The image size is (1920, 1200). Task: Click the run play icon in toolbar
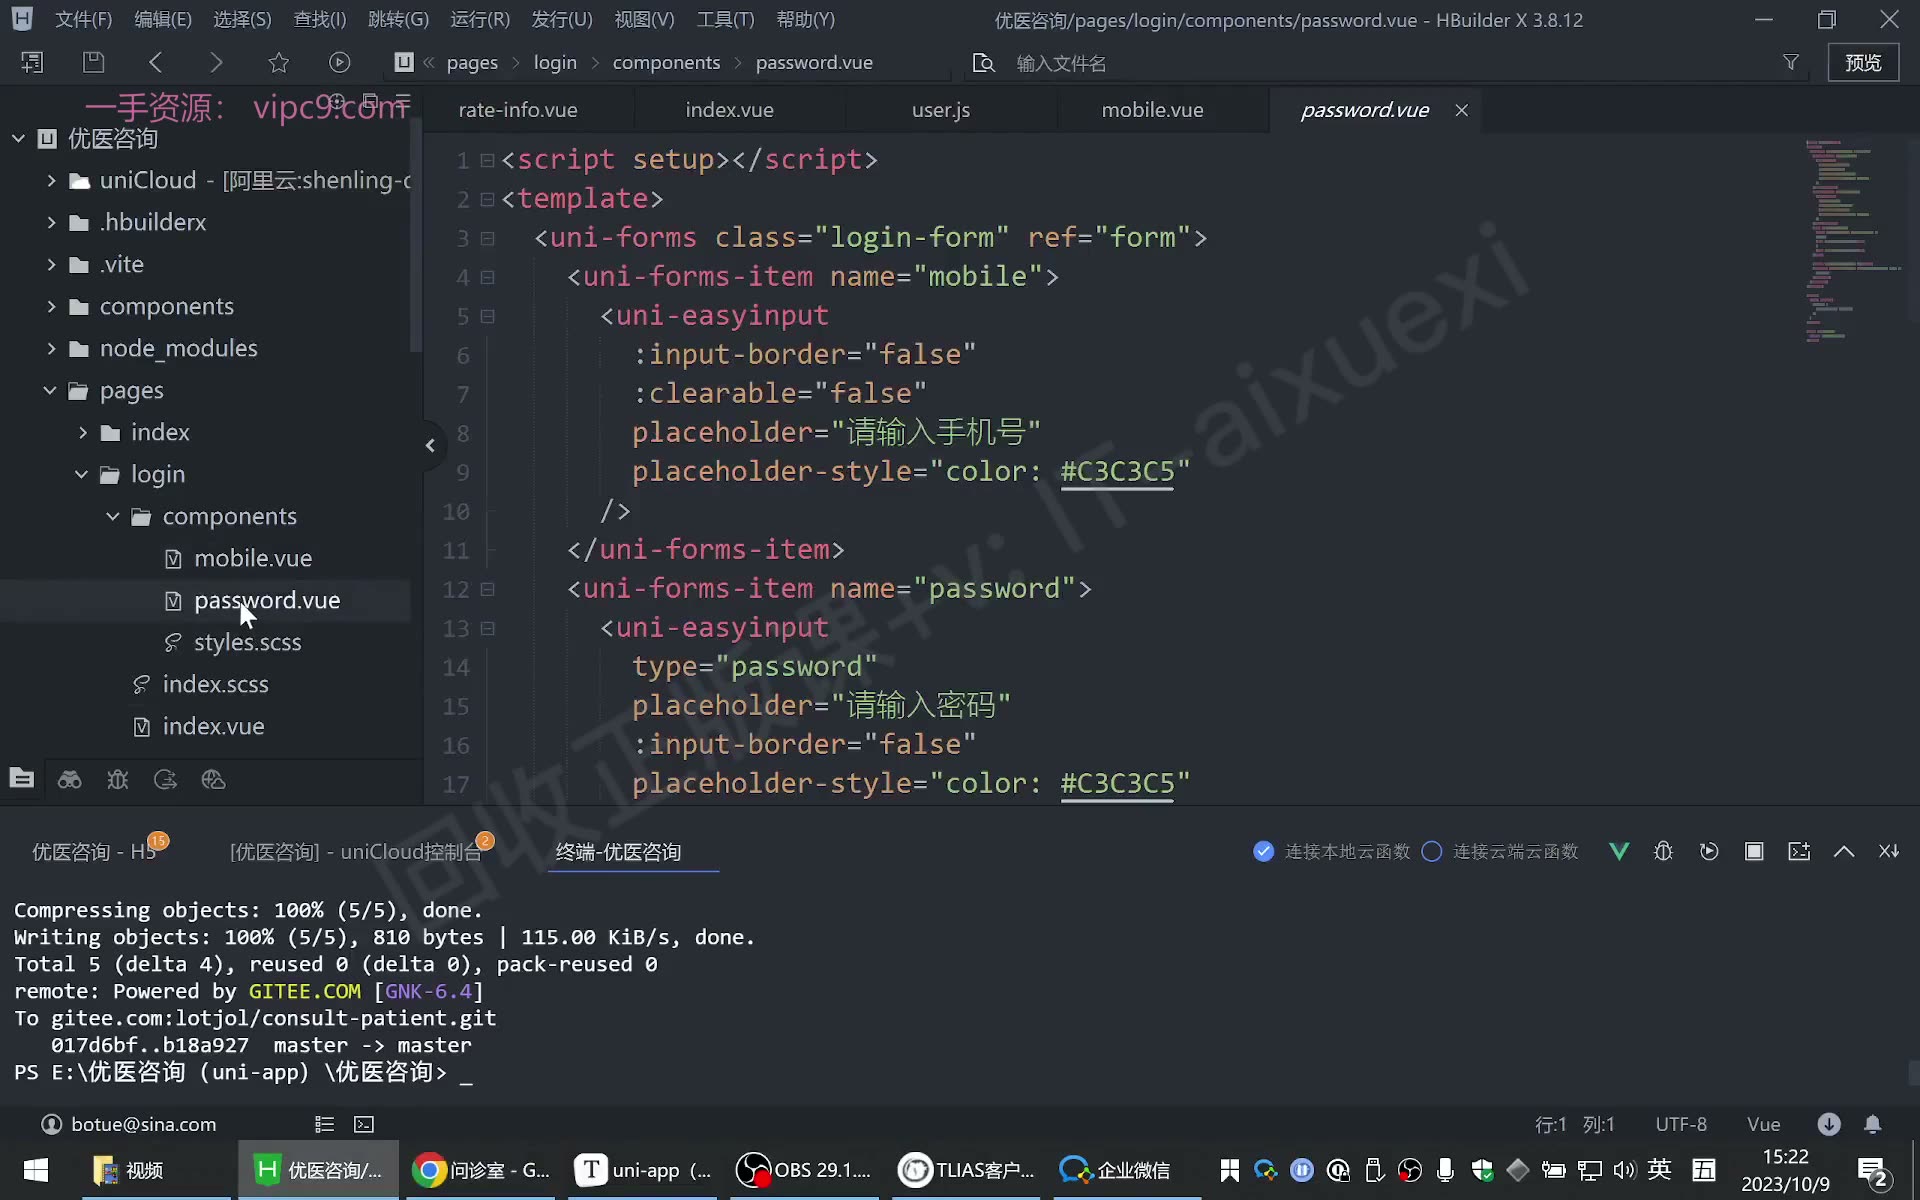pos(340,62)
